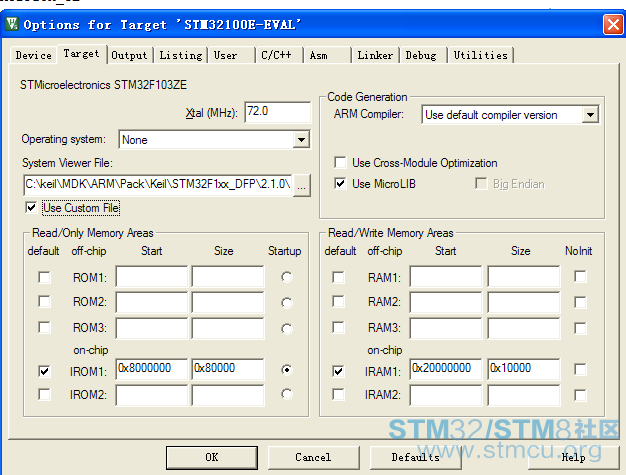The height and width of the screenshot is (475, 626).
Task: Toggle the IROM1 default checkbox
Action: click(x=44, y=371)
